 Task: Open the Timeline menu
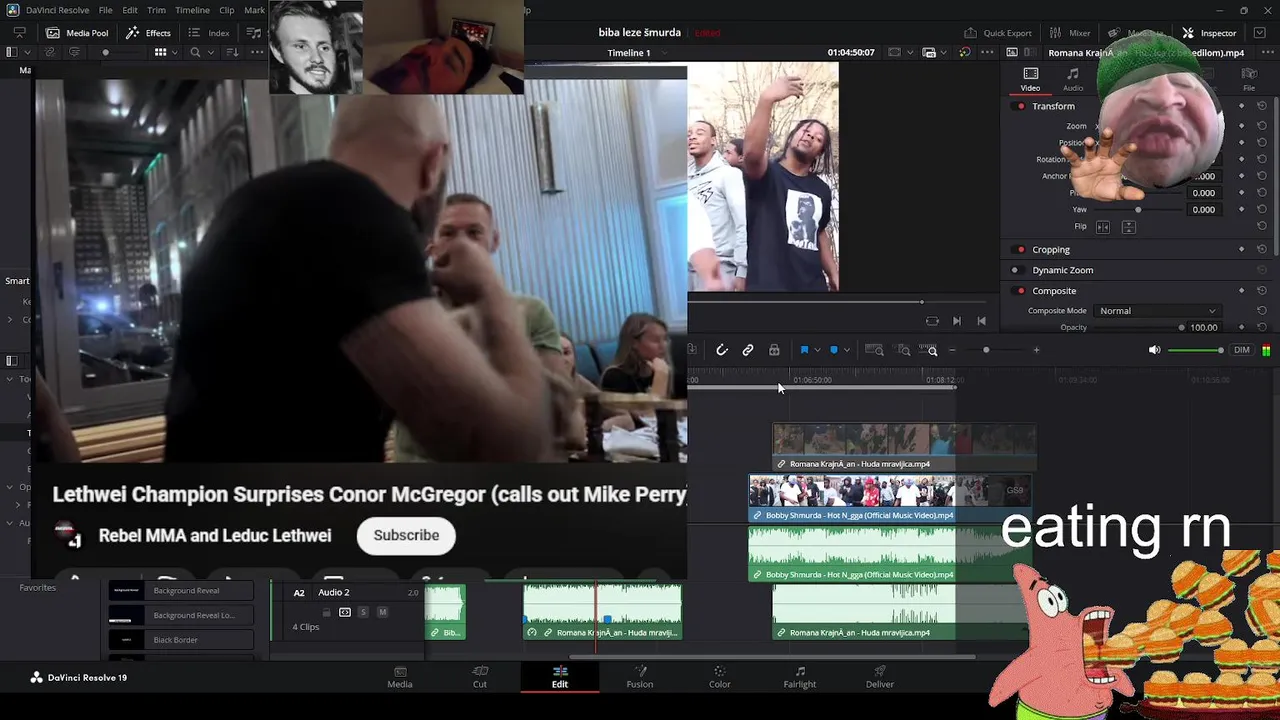(192, 10)
